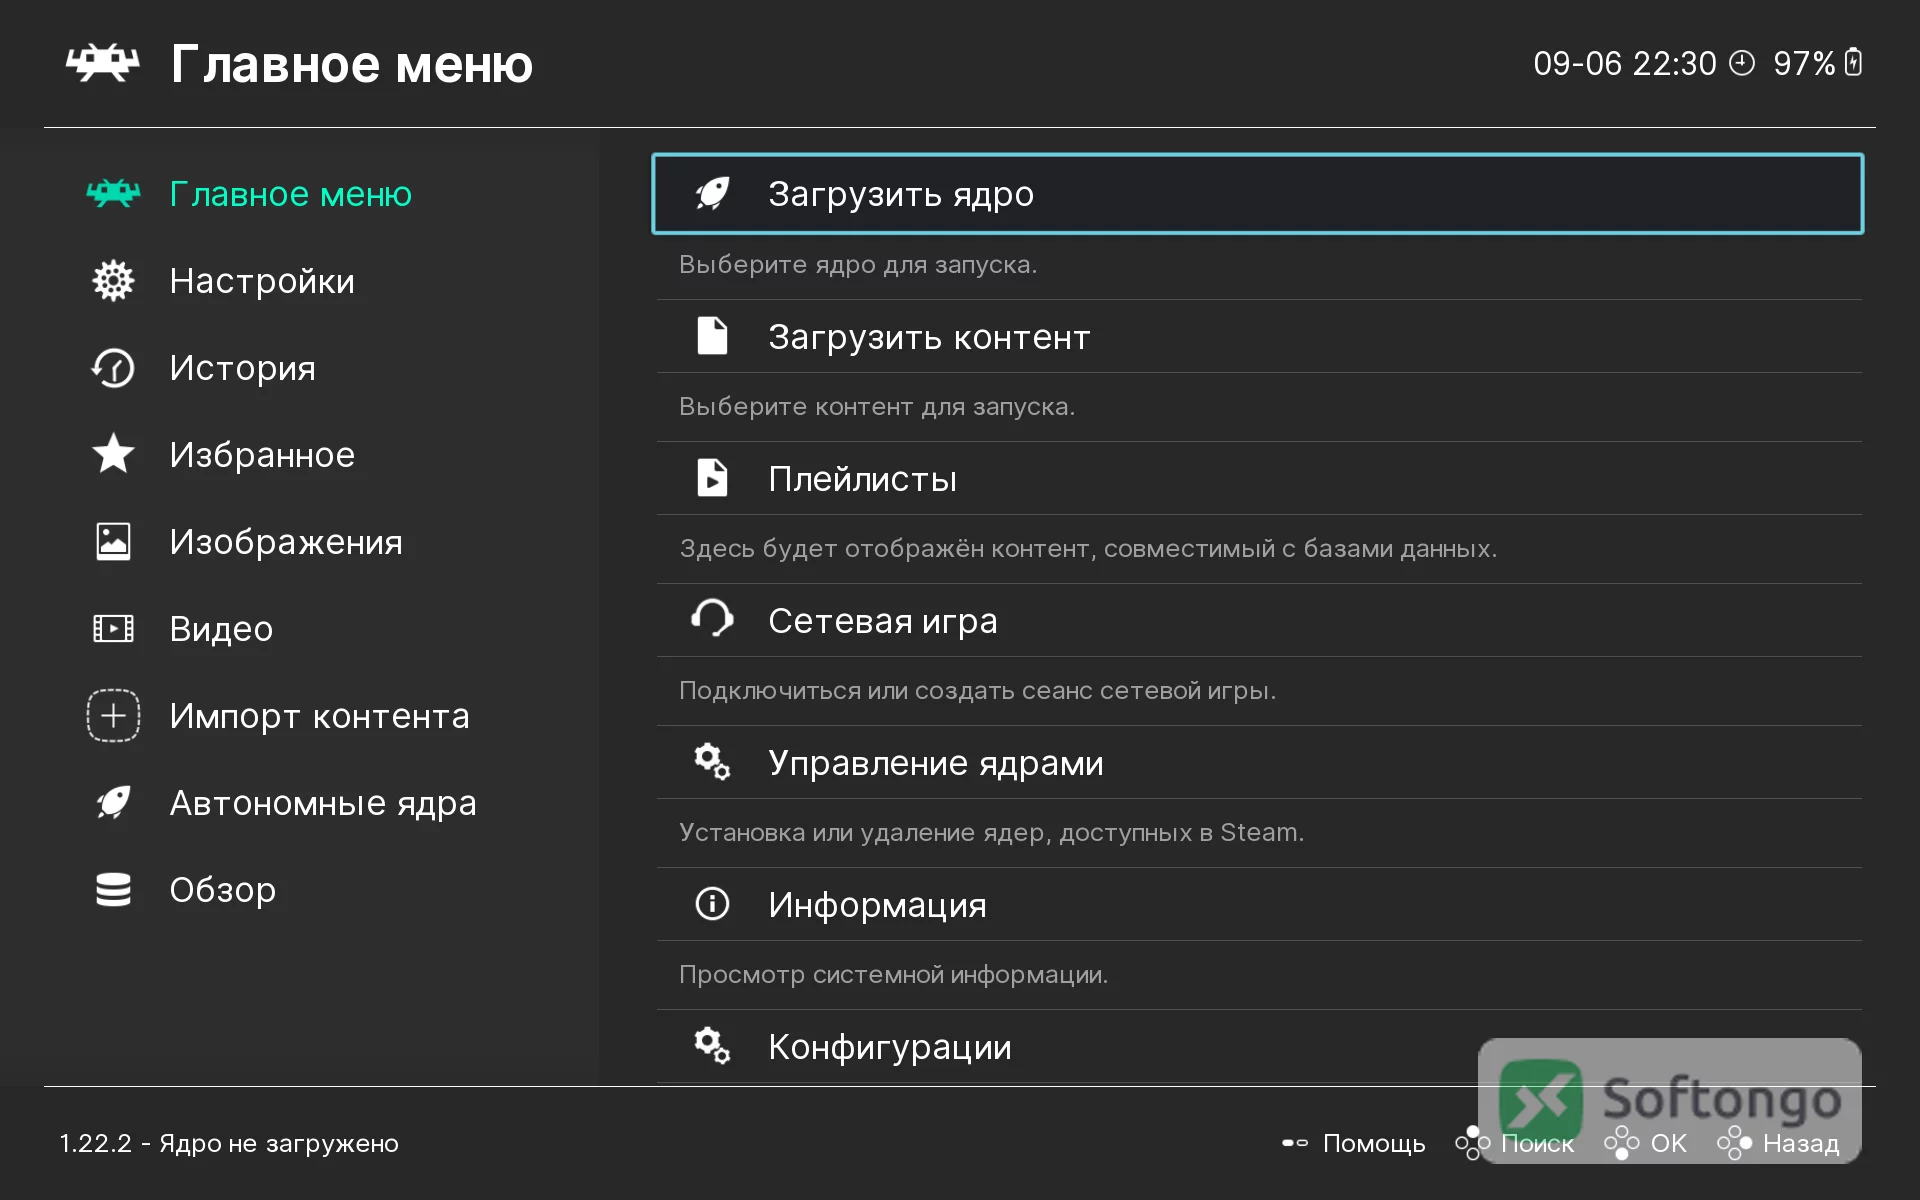Open the Настройки gear icon
Image resolution: width=1920 pixels, height=1200 pixels.
pos(113,281)
